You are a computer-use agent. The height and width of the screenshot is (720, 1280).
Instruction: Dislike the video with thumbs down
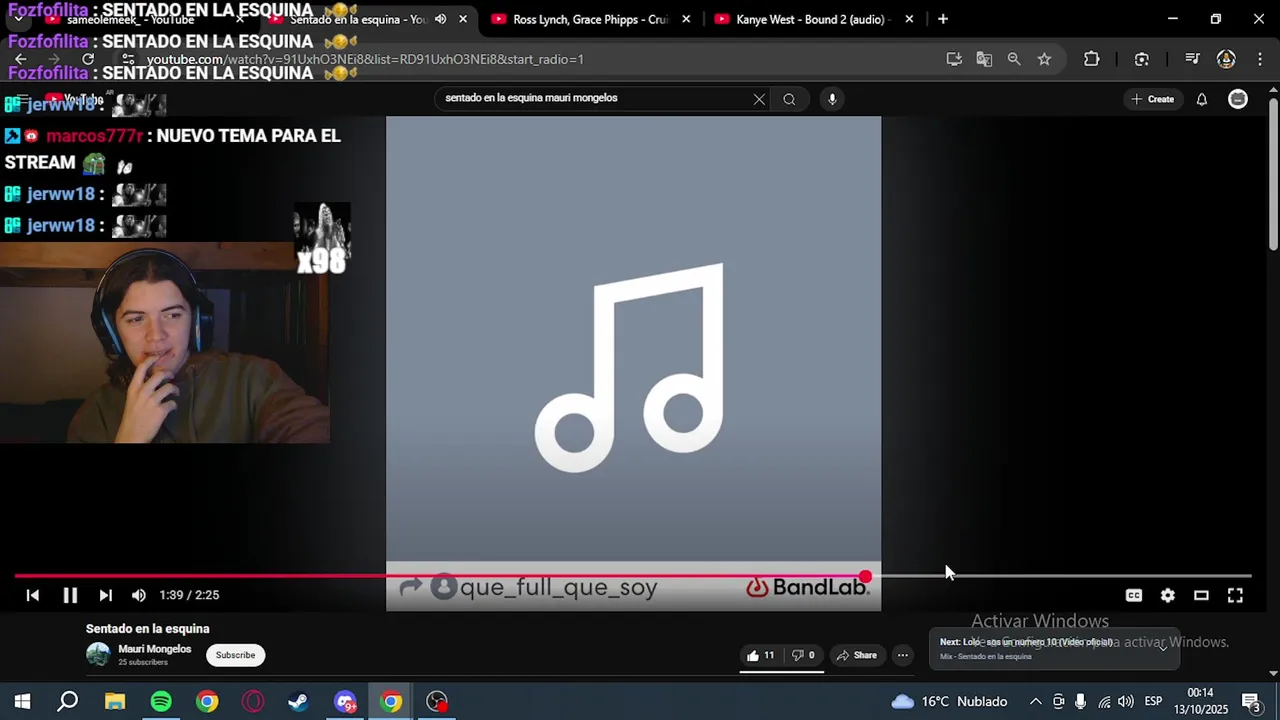pos(803,655)
